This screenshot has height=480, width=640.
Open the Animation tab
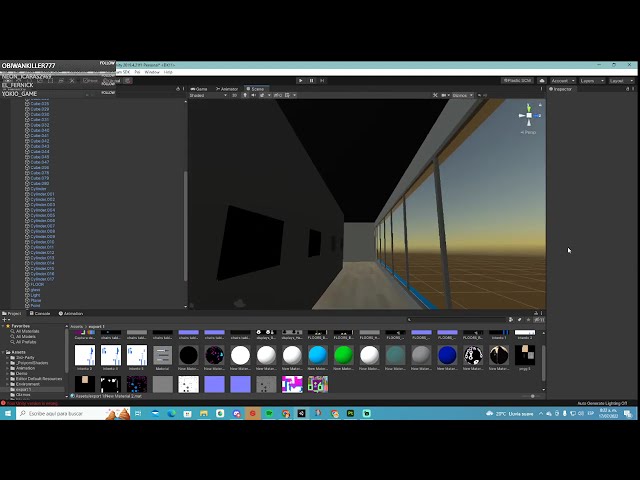pyautogui.click(x=71, y=313)
